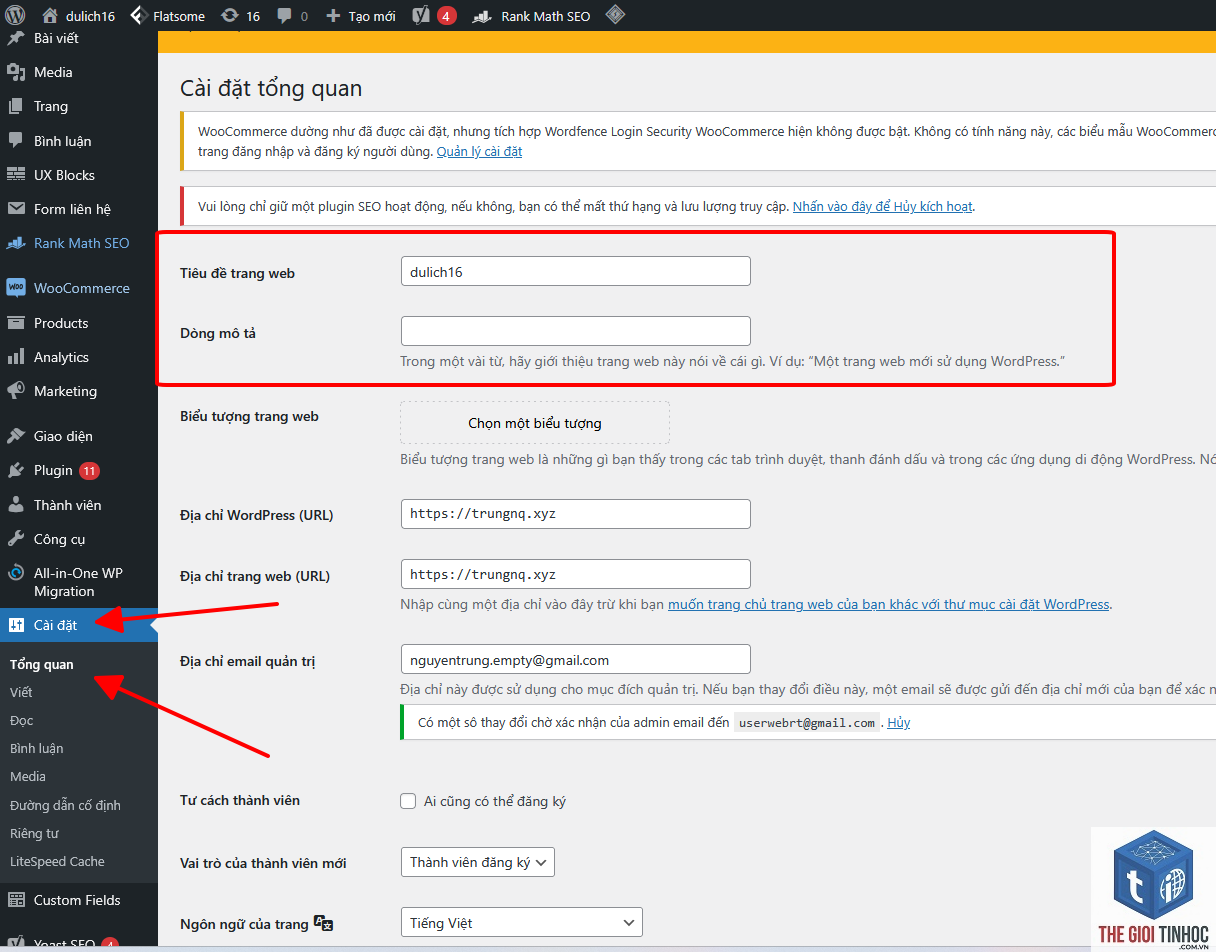Open Plugin icon with 11 badge
The image size is (1216, 952).
pos(15,470)
